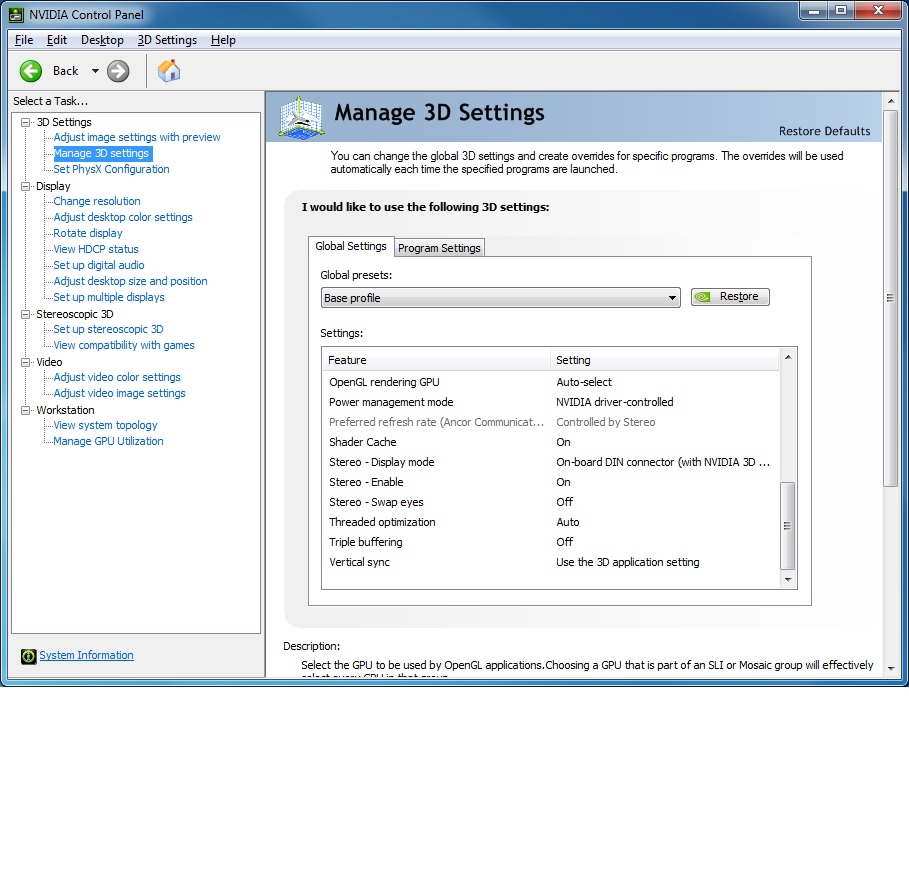Click the grey Forward arrow icon

click(x=118, y=71)
